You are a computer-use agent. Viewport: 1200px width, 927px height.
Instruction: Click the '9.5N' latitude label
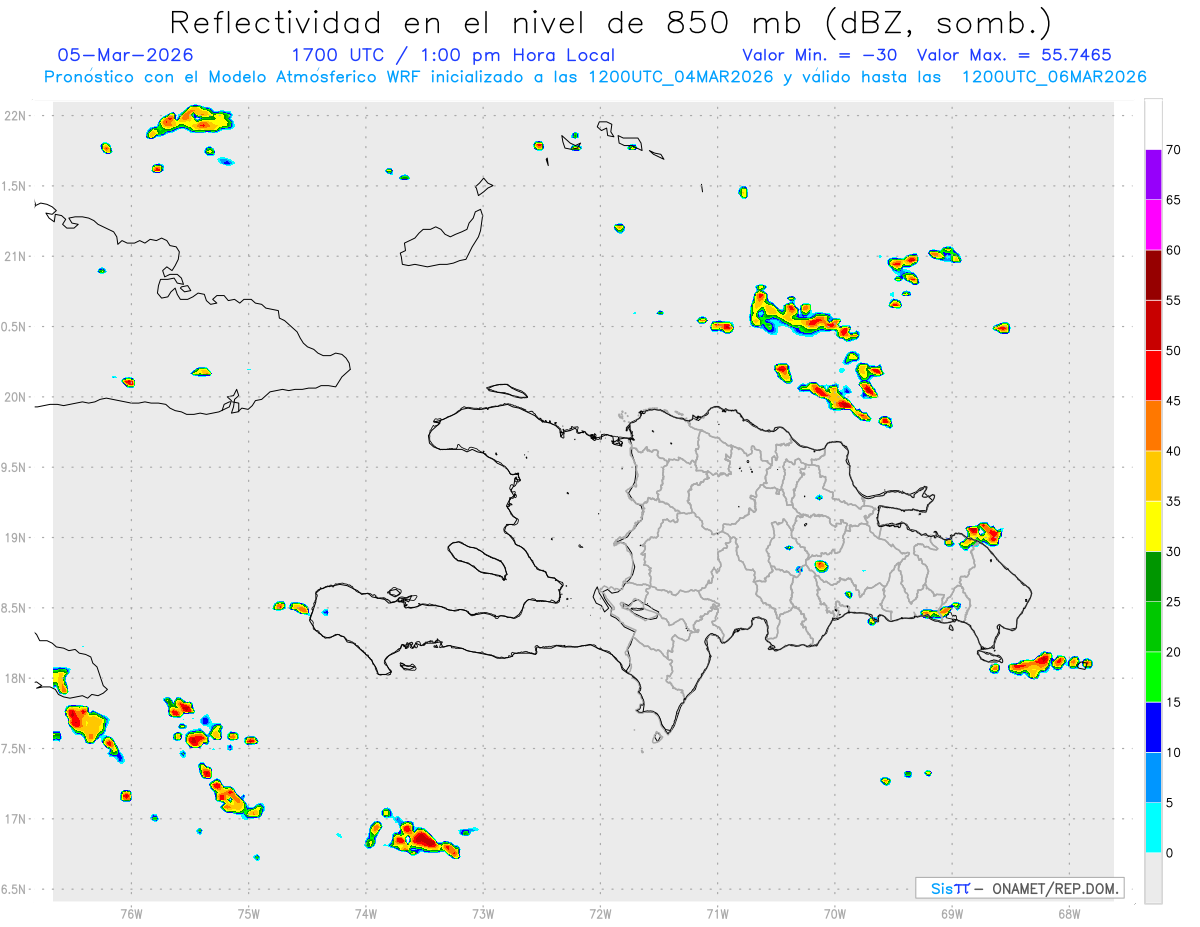(14, 468)
